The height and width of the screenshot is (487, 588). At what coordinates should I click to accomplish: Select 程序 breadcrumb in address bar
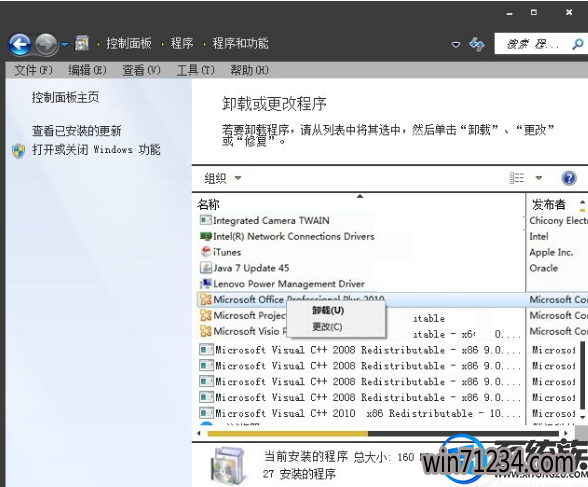[182, 43]
